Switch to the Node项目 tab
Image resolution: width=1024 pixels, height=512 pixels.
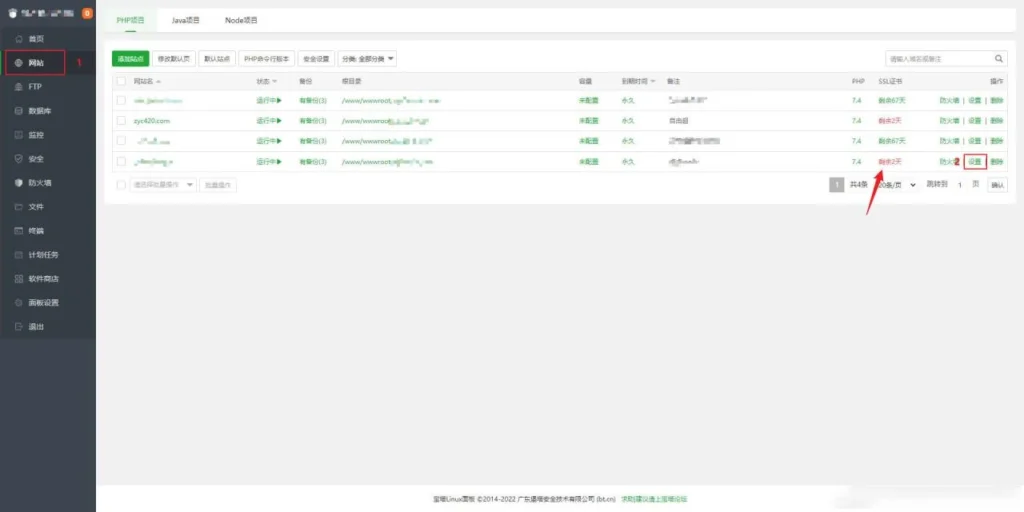(241, 20)
